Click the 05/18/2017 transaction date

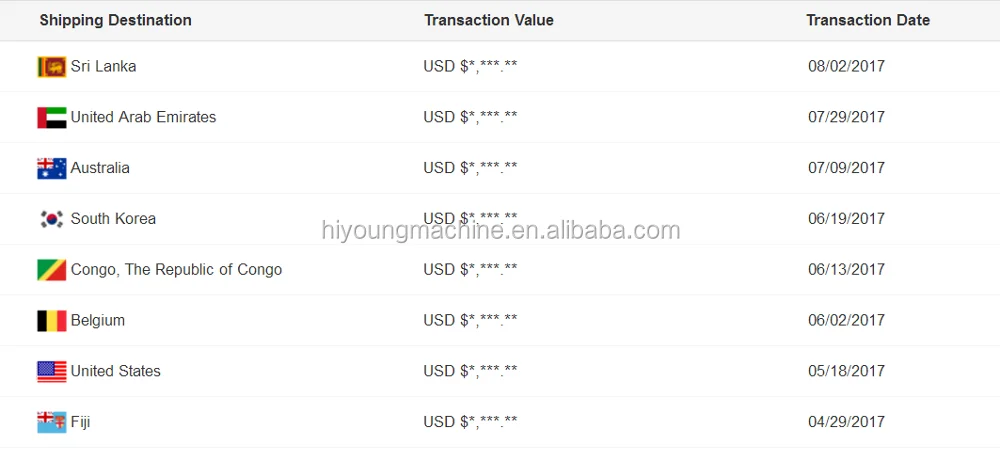point(846,371)
